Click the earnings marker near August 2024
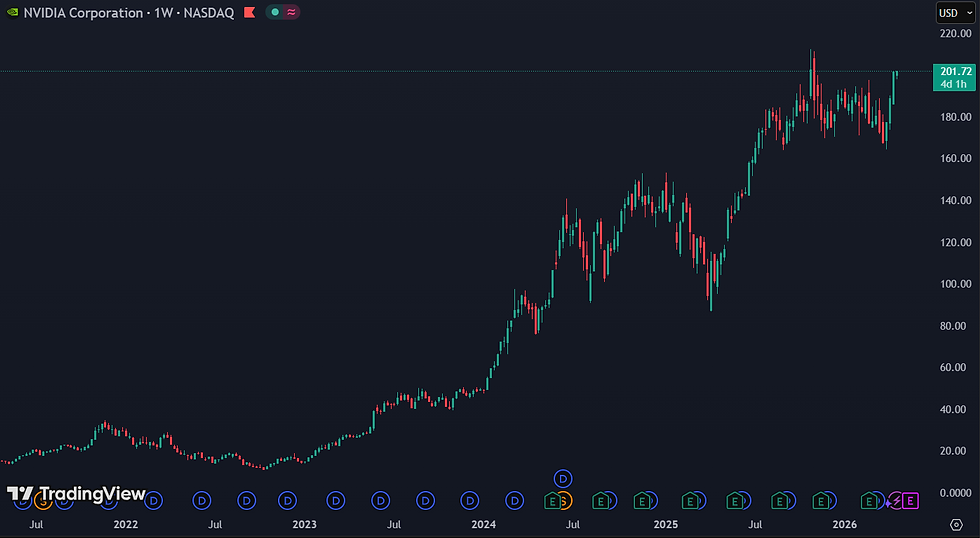The width and height of the screenshot is (980, 538). (x=600, y=501)
